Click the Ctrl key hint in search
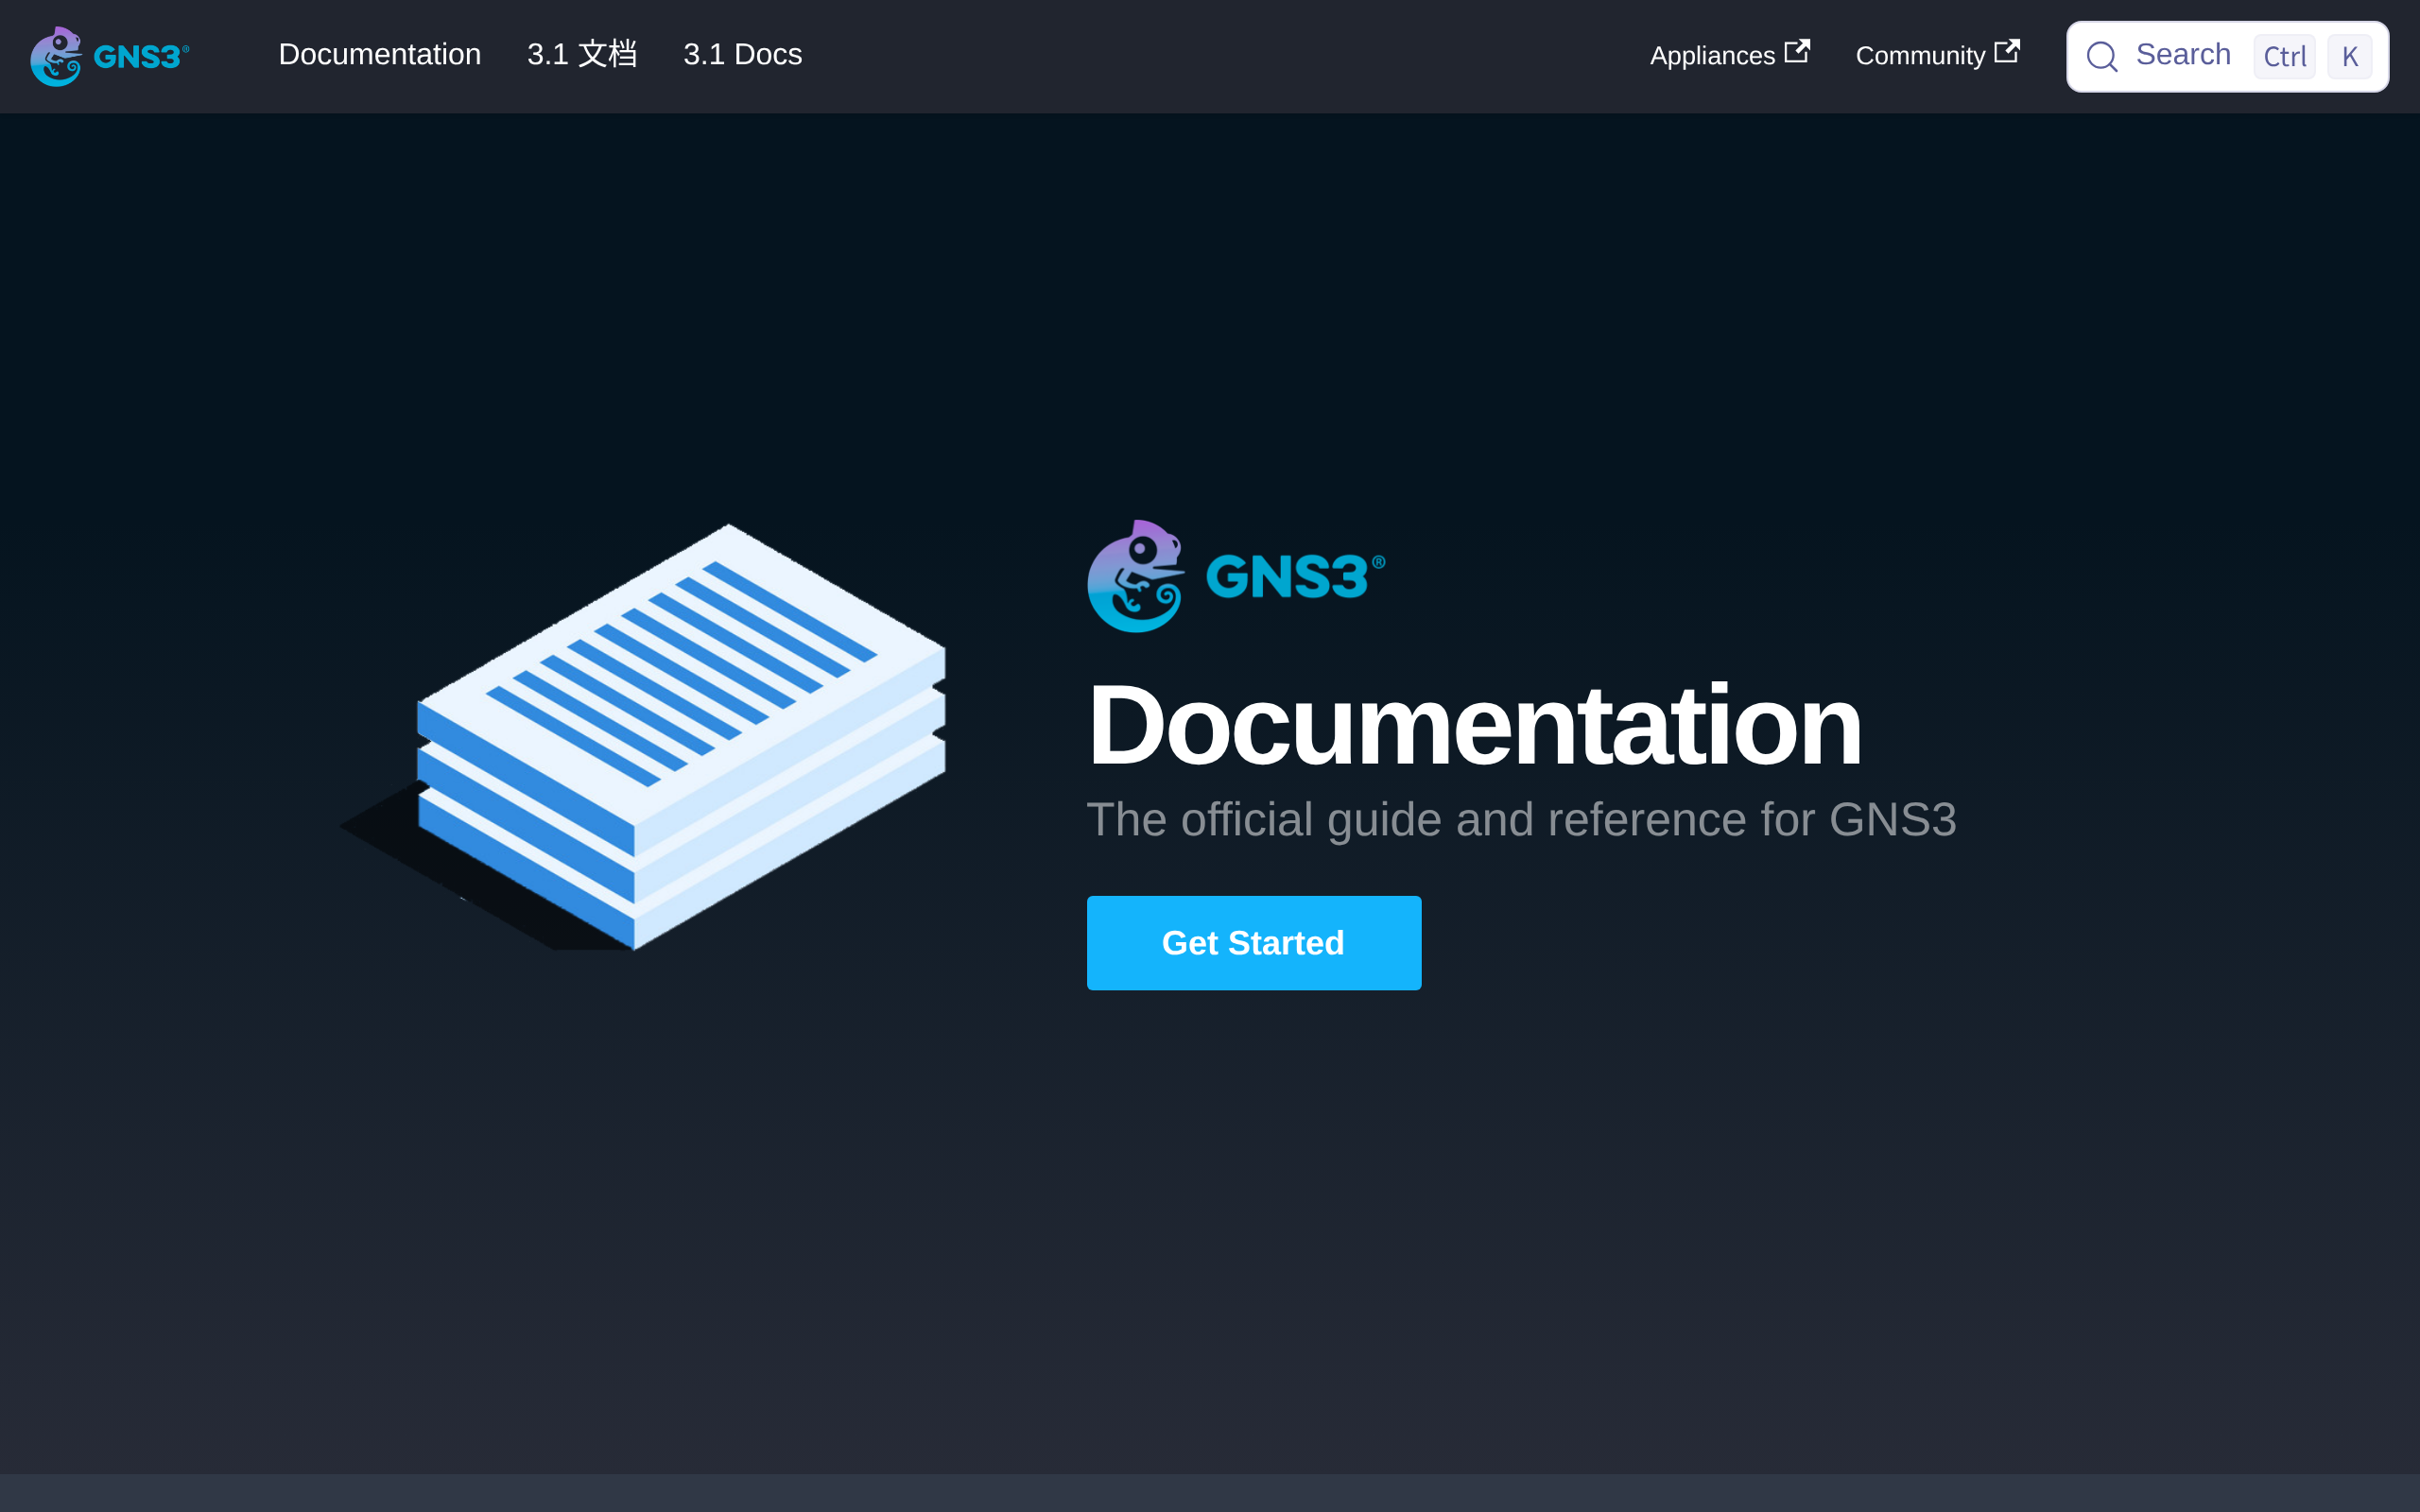 click(x=2284, y=56)
